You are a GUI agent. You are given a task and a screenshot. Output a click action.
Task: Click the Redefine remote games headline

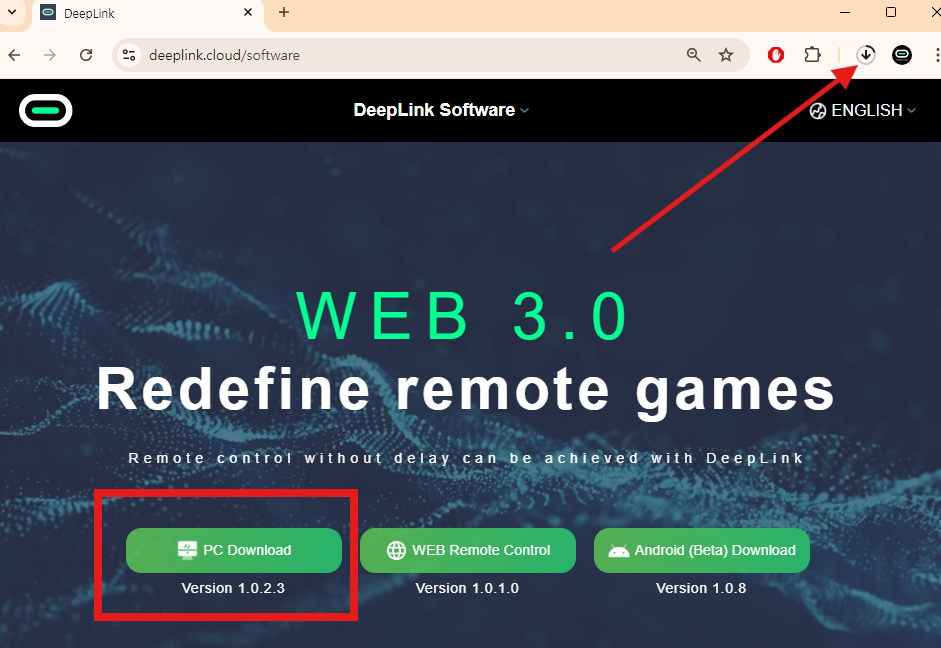coord(466,392)
